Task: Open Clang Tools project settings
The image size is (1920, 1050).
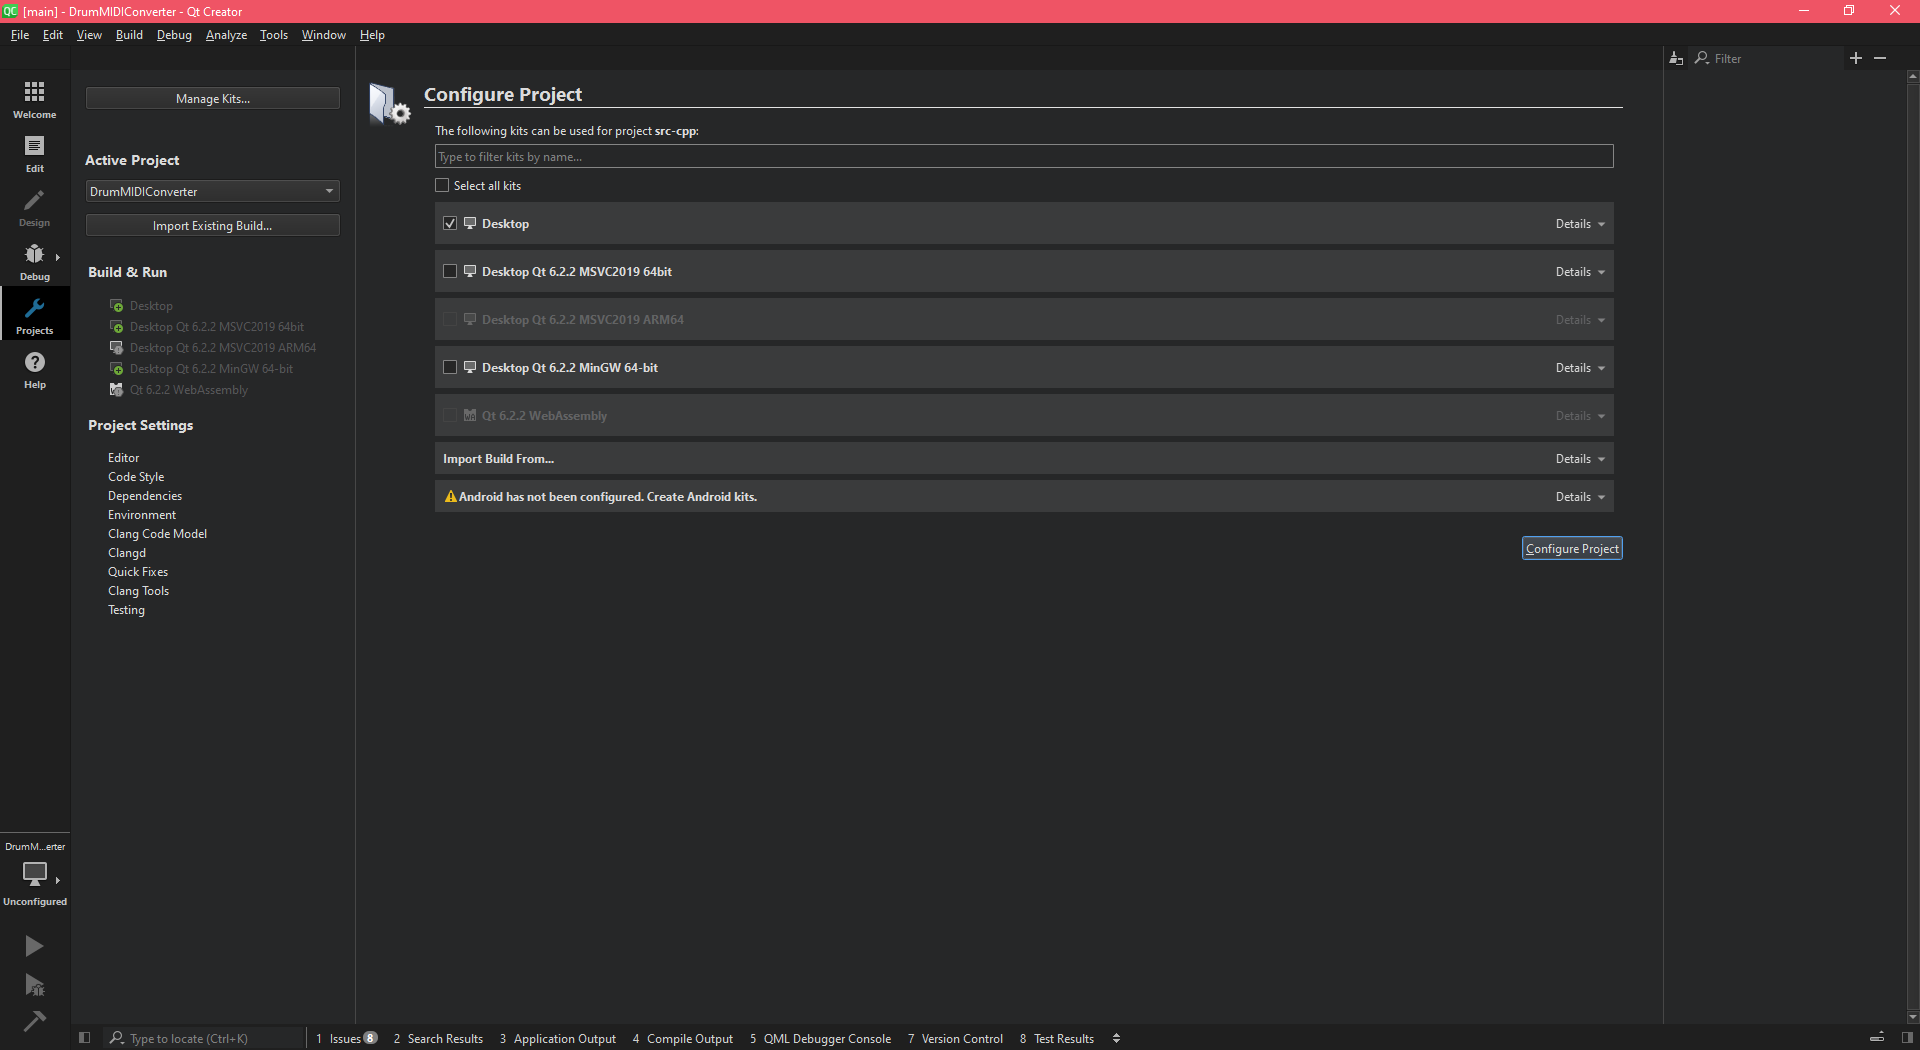Action: pyautogui.click(x=139, y=591)
